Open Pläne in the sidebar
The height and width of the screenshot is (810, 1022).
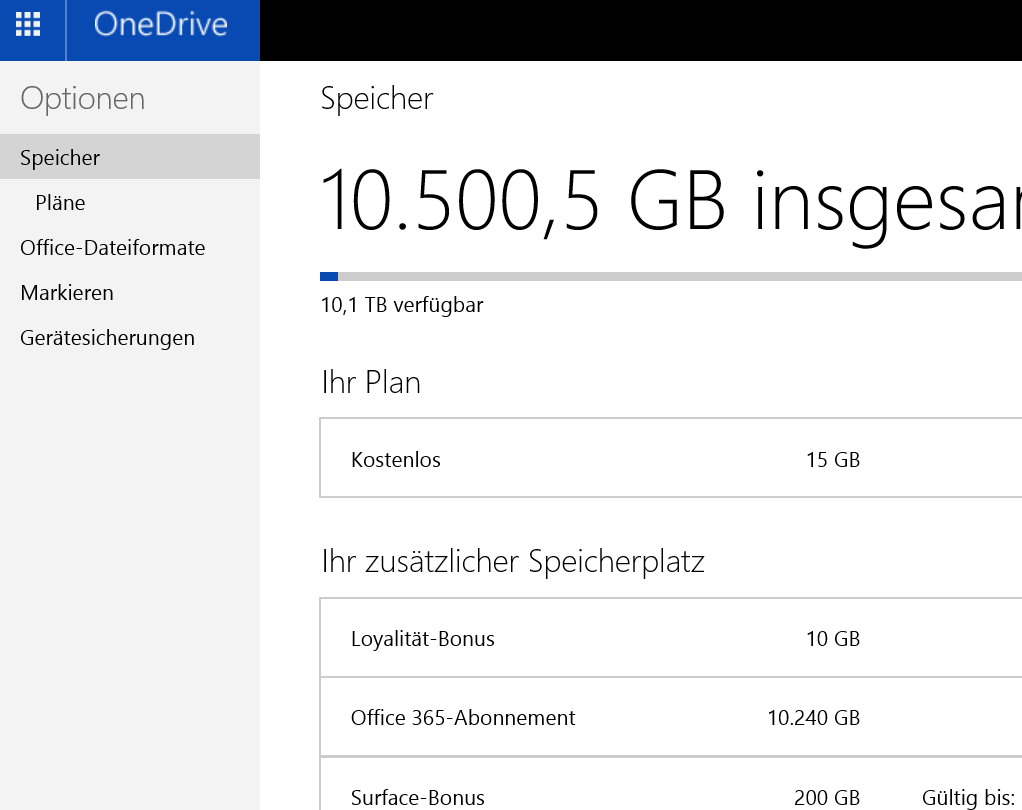(60, 203)
